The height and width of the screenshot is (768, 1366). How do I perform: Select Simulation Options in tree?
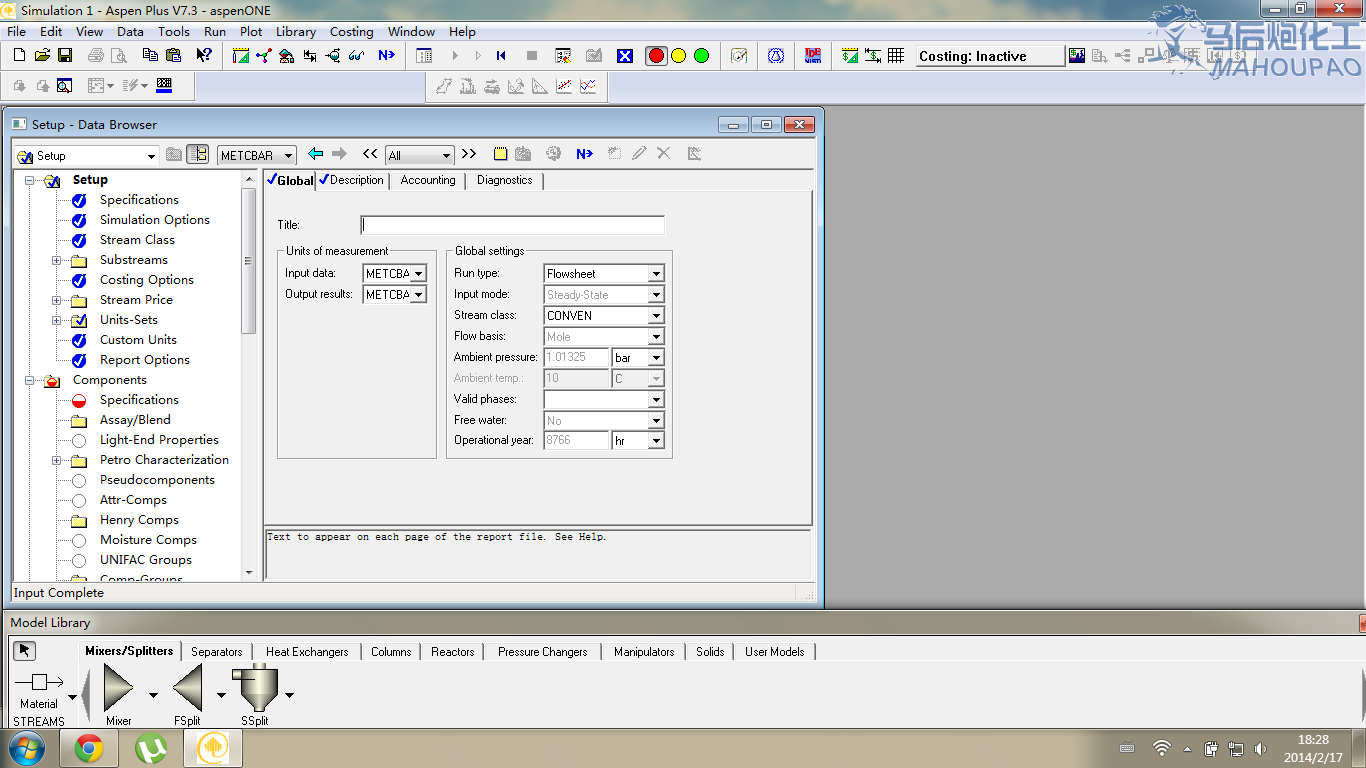tap(155, 220)
